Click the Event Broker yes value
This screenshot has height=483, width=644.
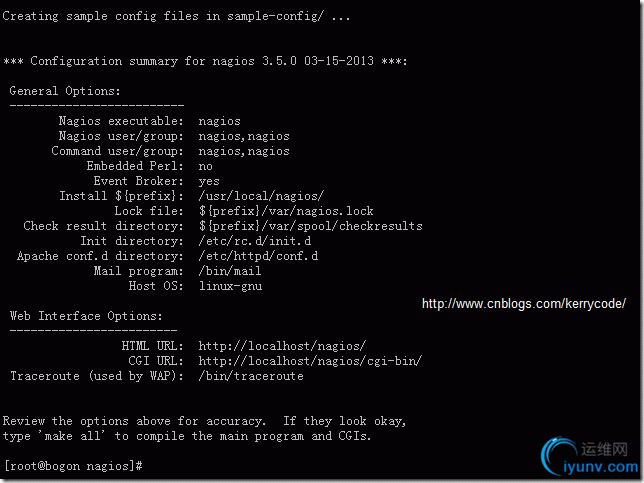[x=209, y=181]
